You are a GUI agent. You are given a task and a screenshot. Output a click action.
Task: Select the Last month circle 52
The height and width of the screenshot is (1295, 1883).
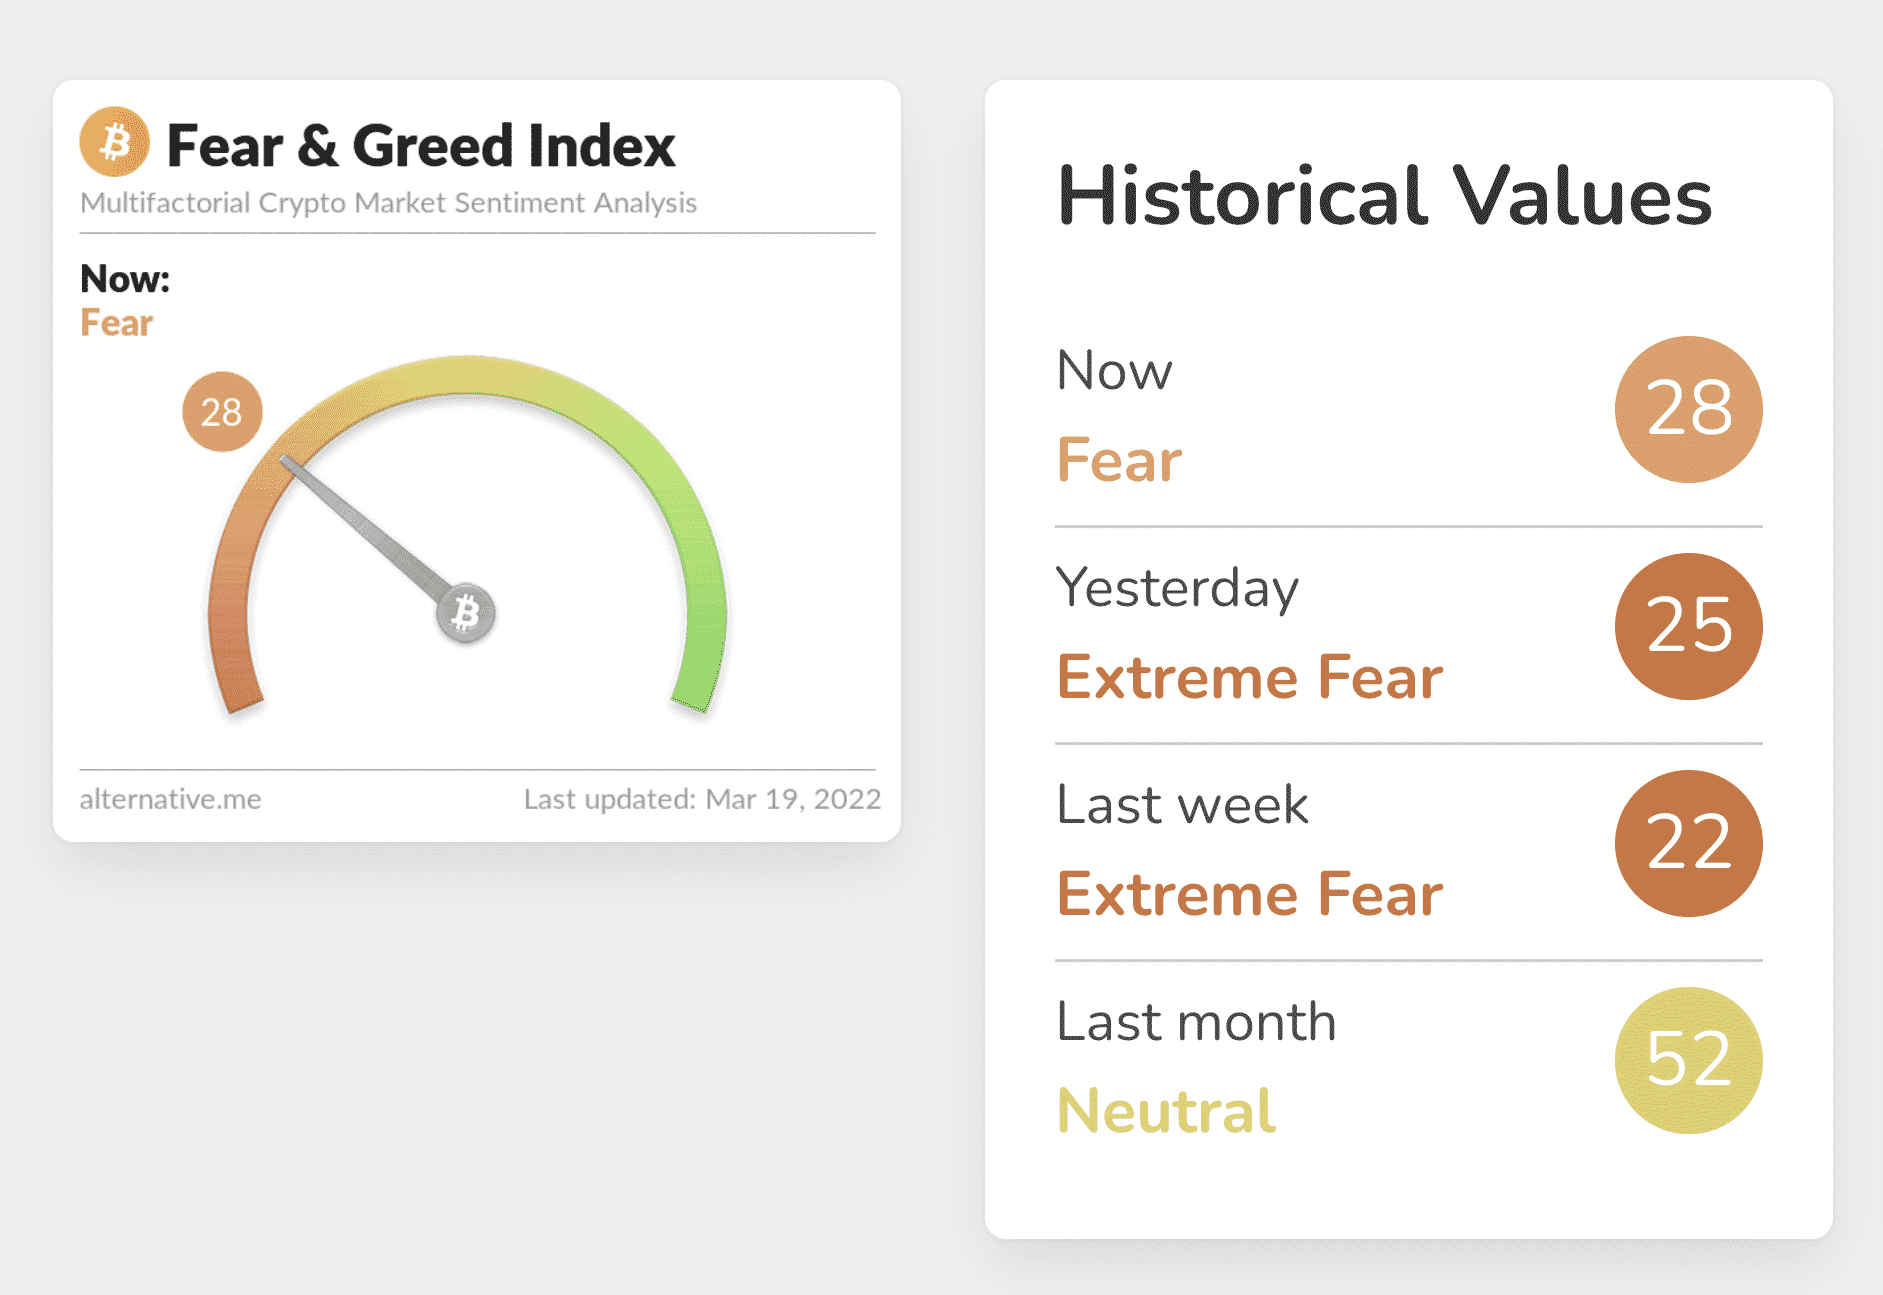(1688, 1060)
